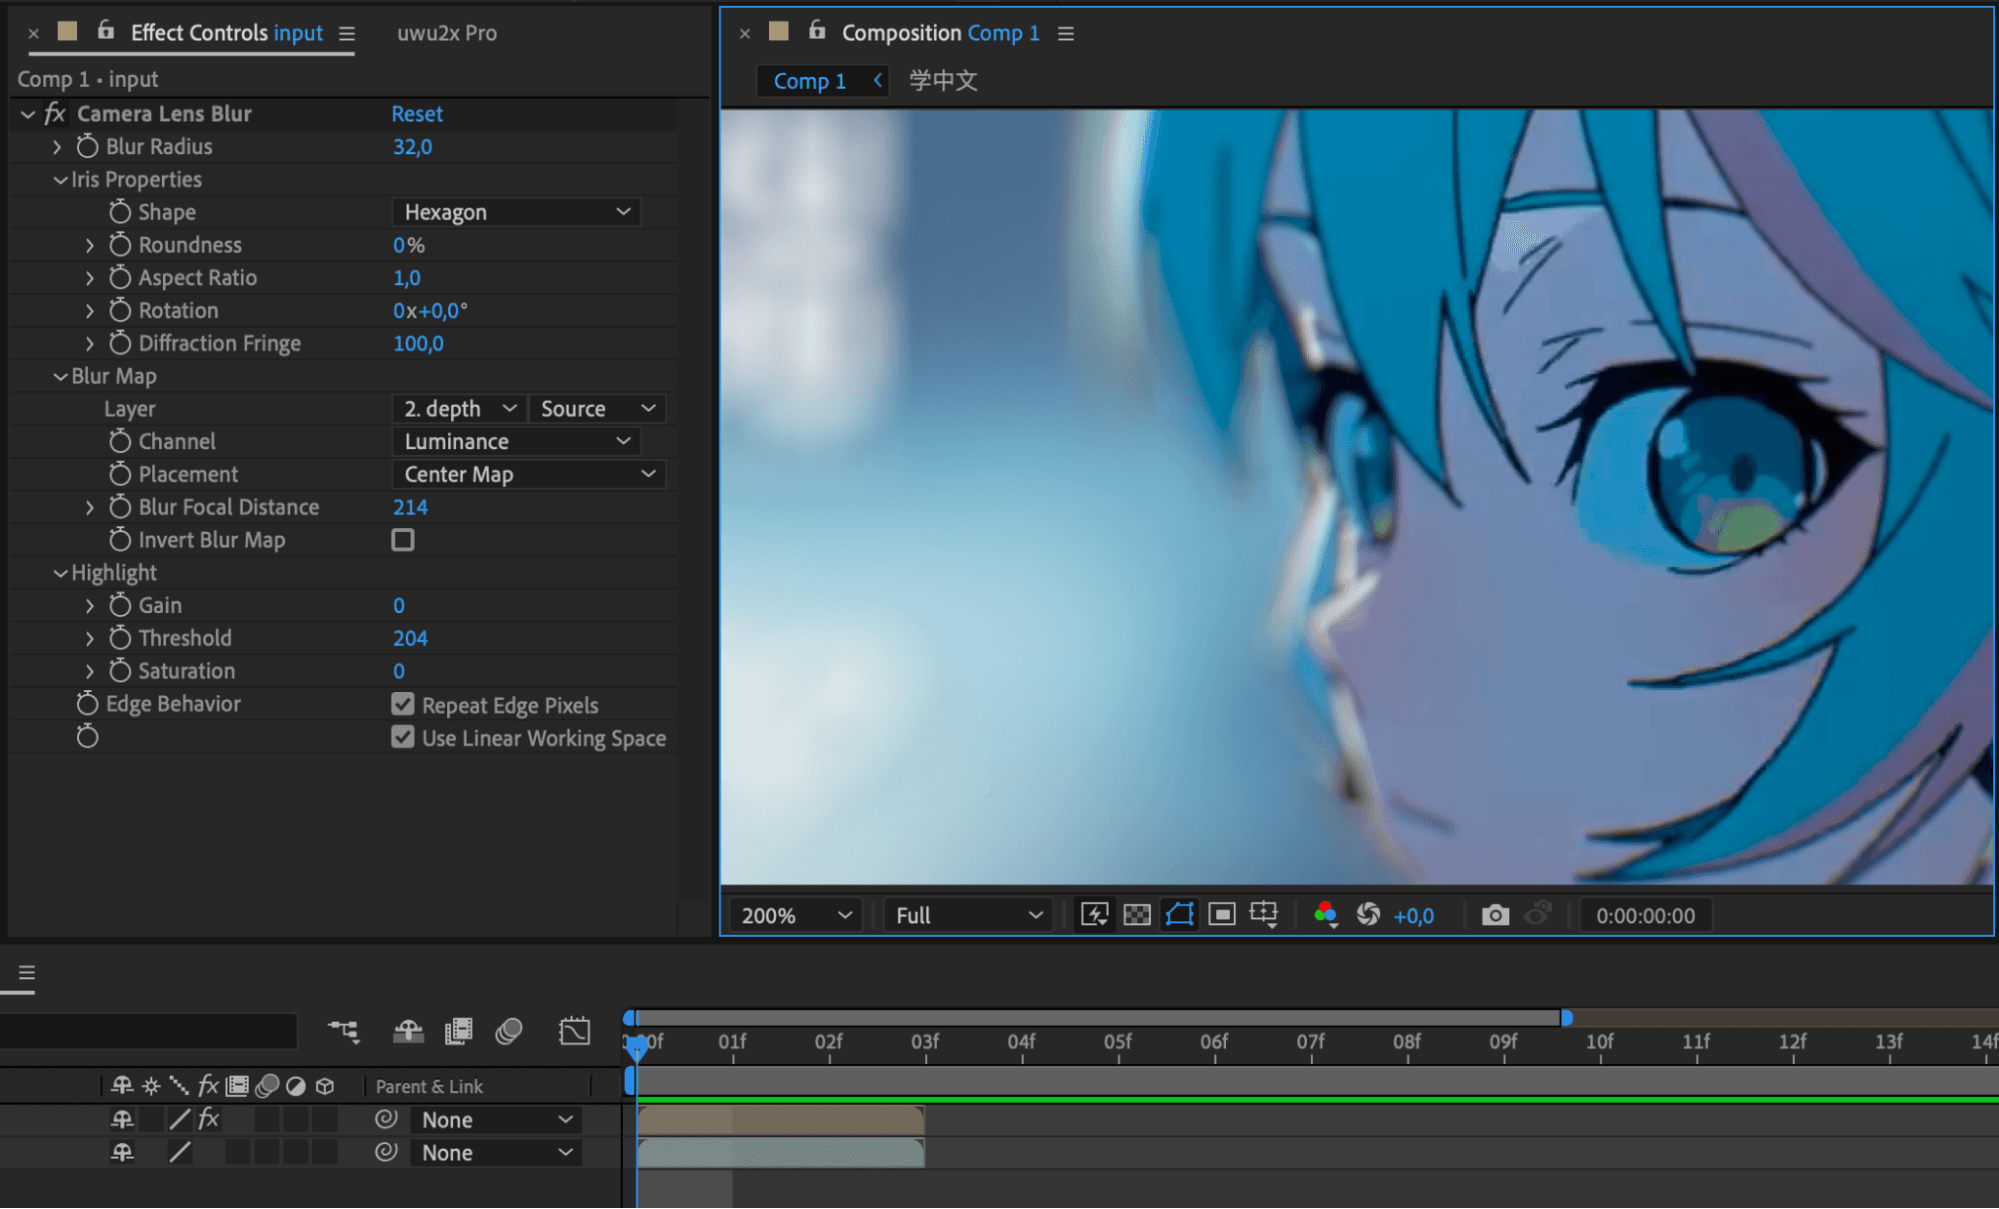Click the work area end handle
Image resolution: width=1999 pixels, height=1209 pixels.
(1566, 1018)
